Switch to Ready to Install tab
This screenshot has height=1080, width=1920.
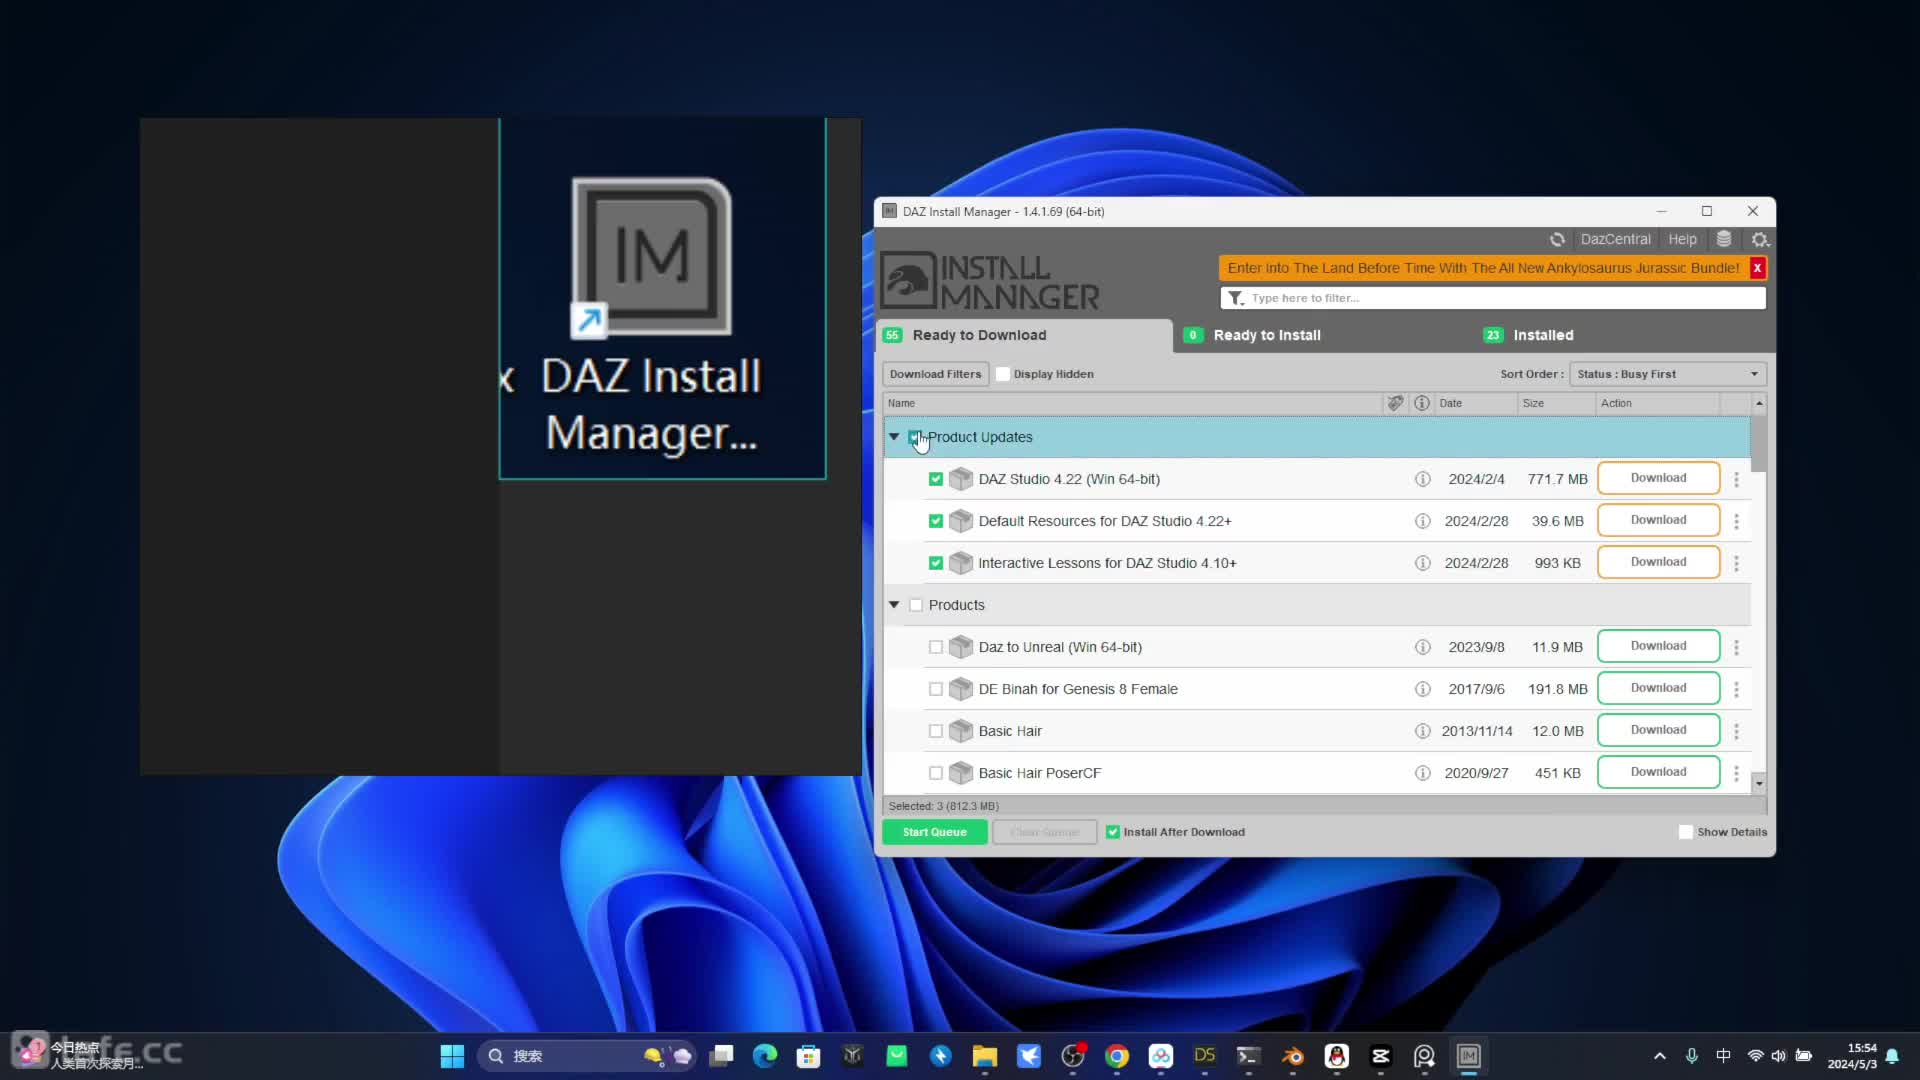click(x=1267, y=335)
